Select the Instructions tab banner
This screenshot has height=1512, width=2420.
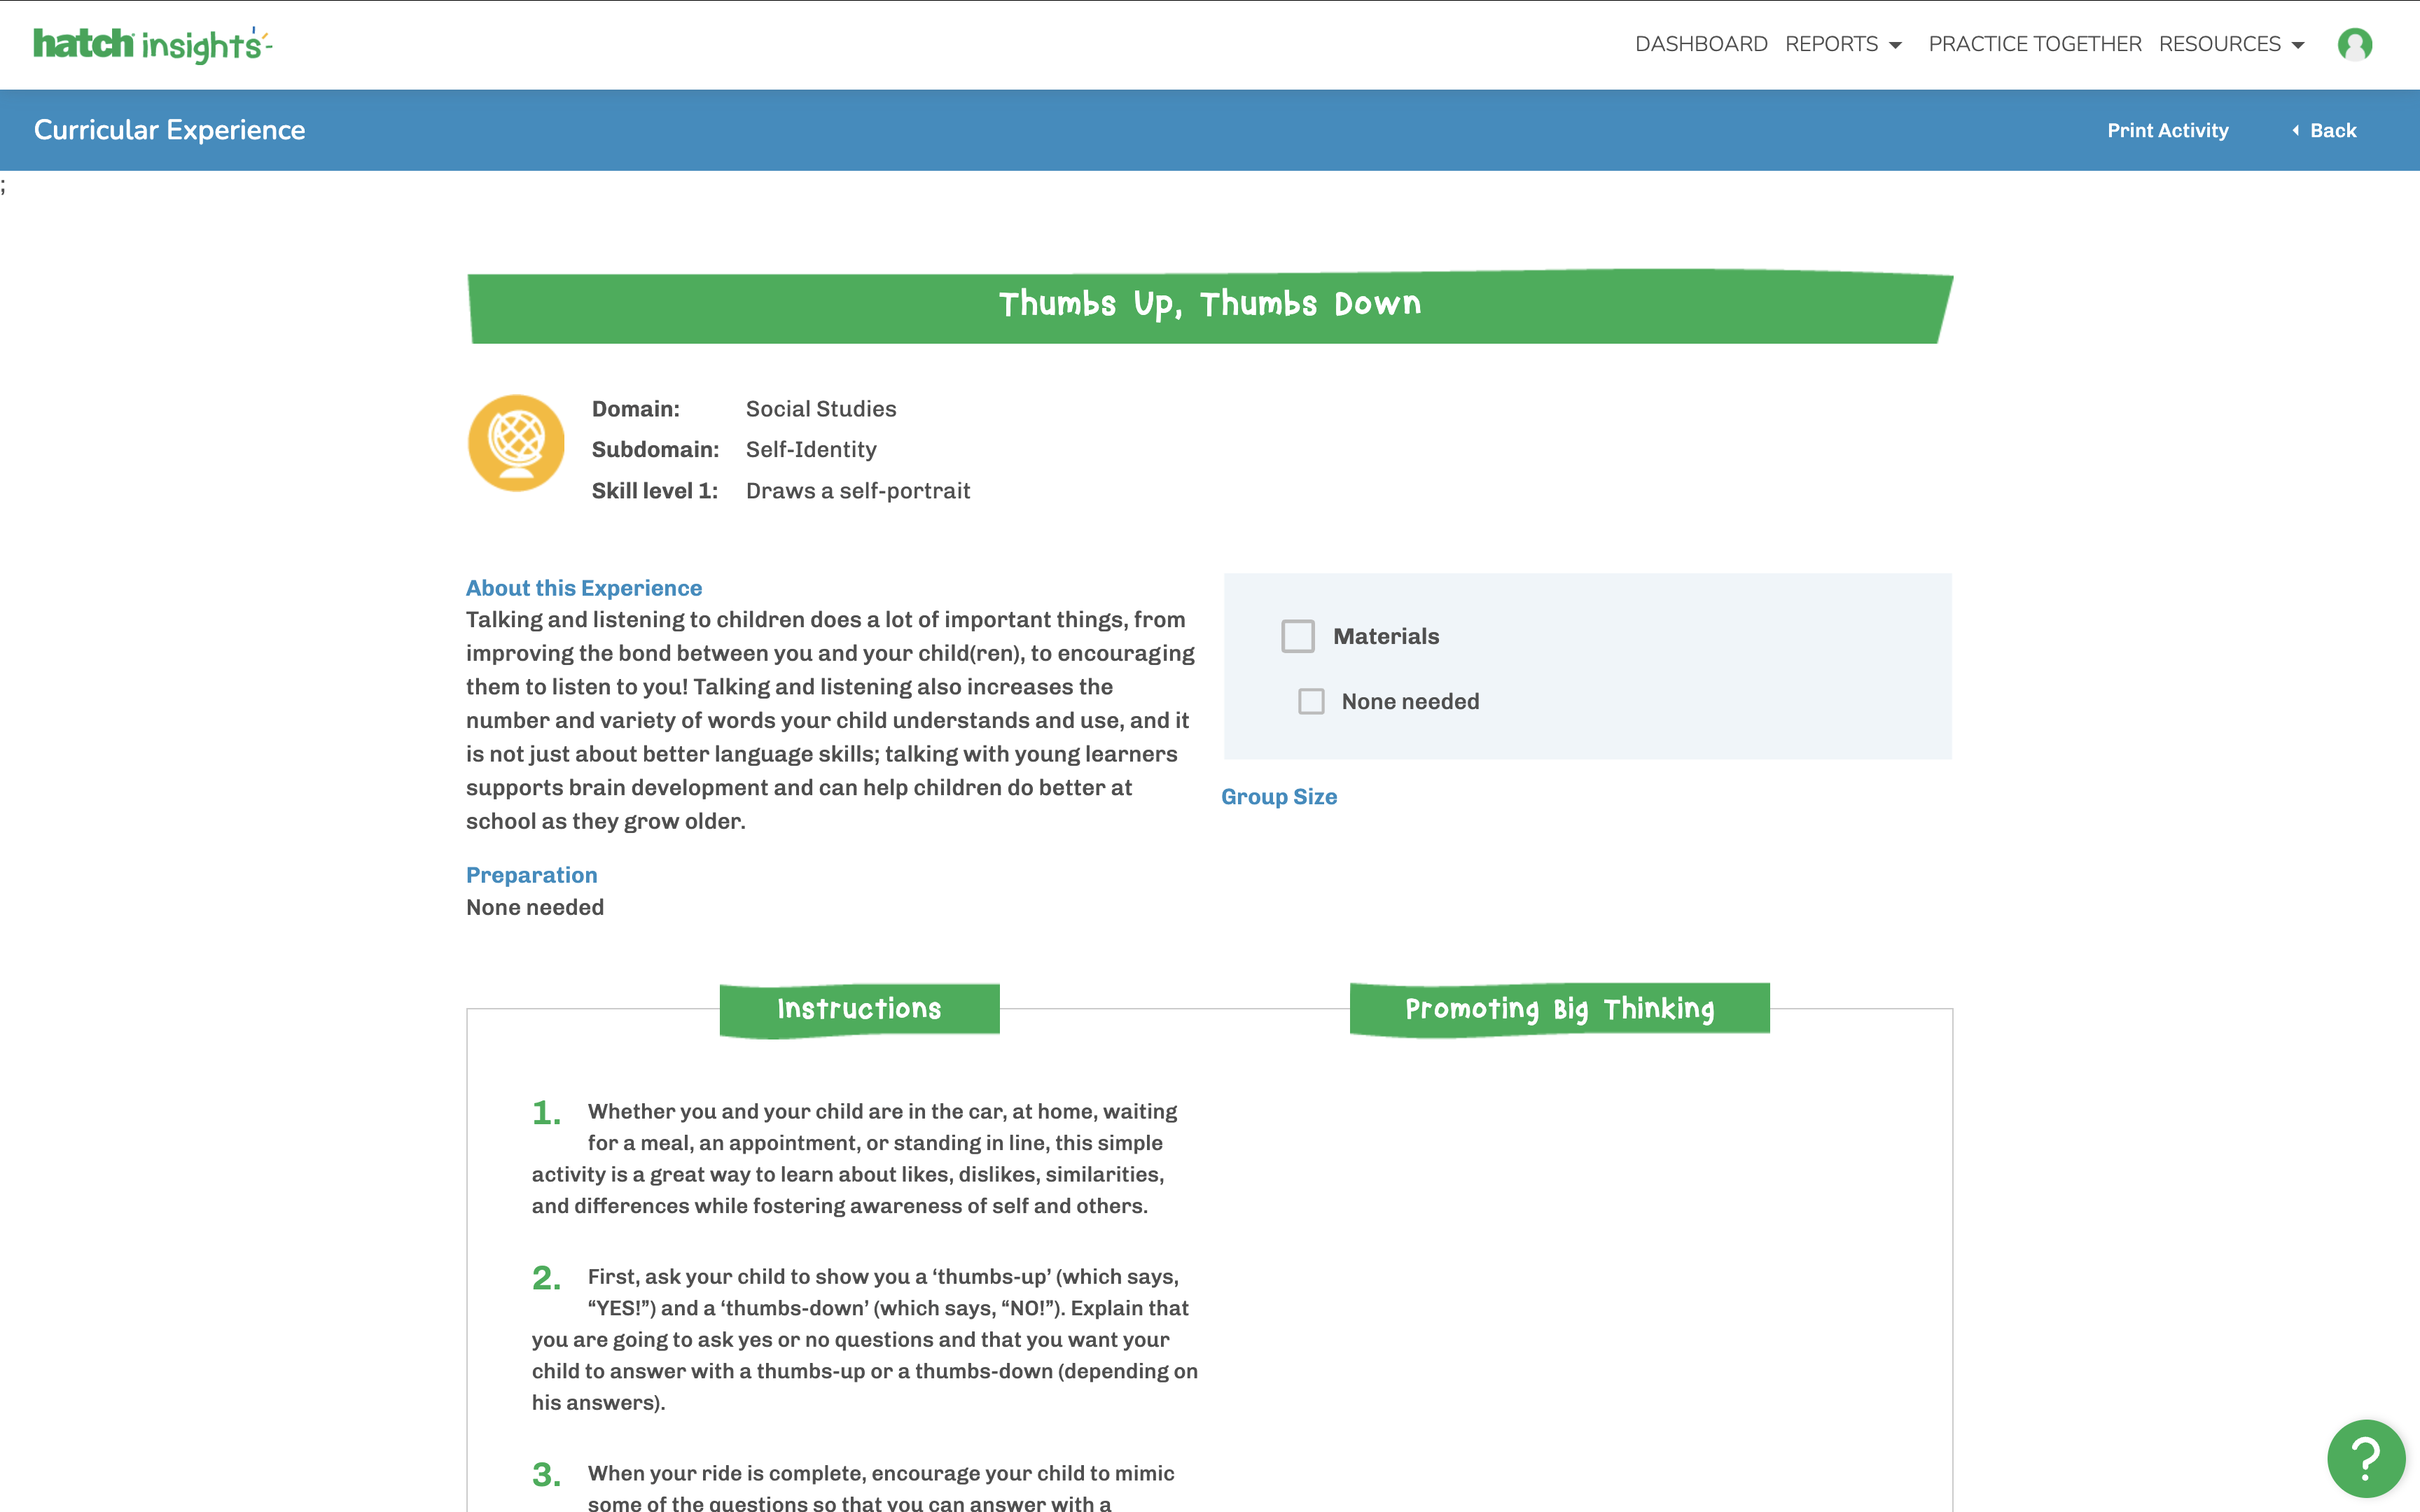point(859,1009)
